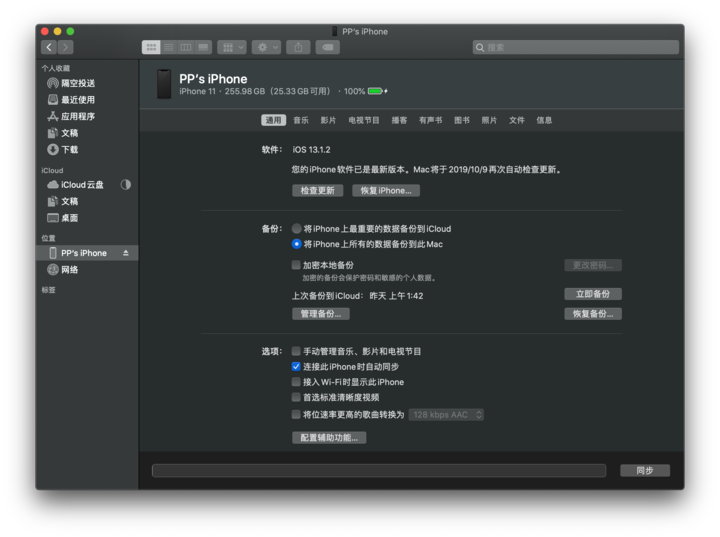Enable 首选标准清晰度视频 checkbox

click(296, 397)
